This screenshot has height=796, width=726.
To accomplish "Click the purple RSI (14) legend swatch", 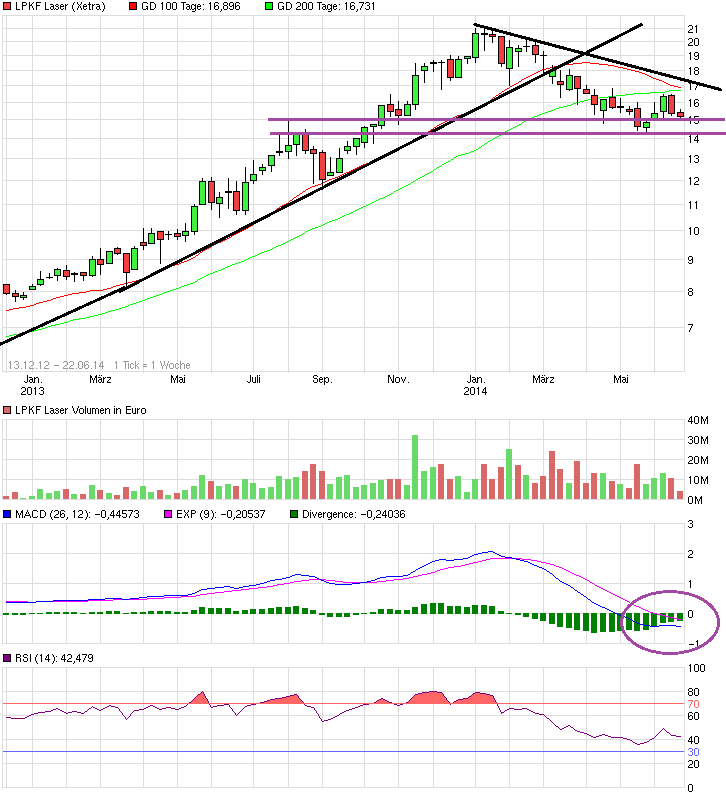I will [7, 658].
